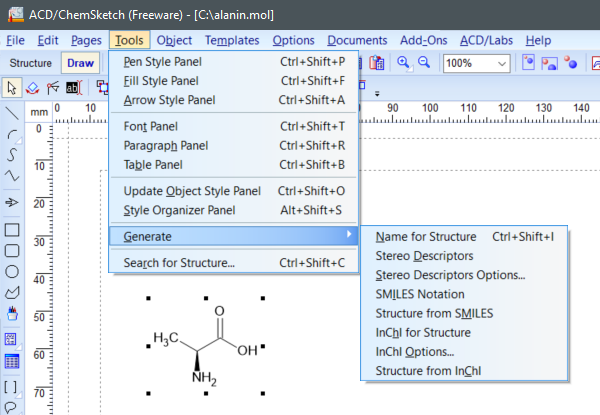Image resolution: width=600 pixels, height=415 pixels.
Task: Click the Zoom Out magnifier
Action: tap(424, 63)
